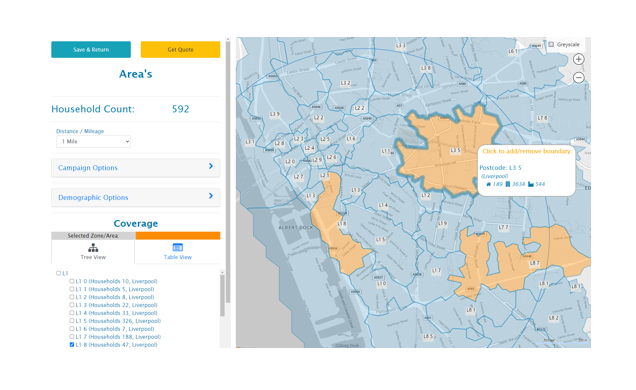Image resolution: width=636 pixels, height=390 pixels.
Task: Click the L1 8 postcode label on map
Action: (342, 224)
